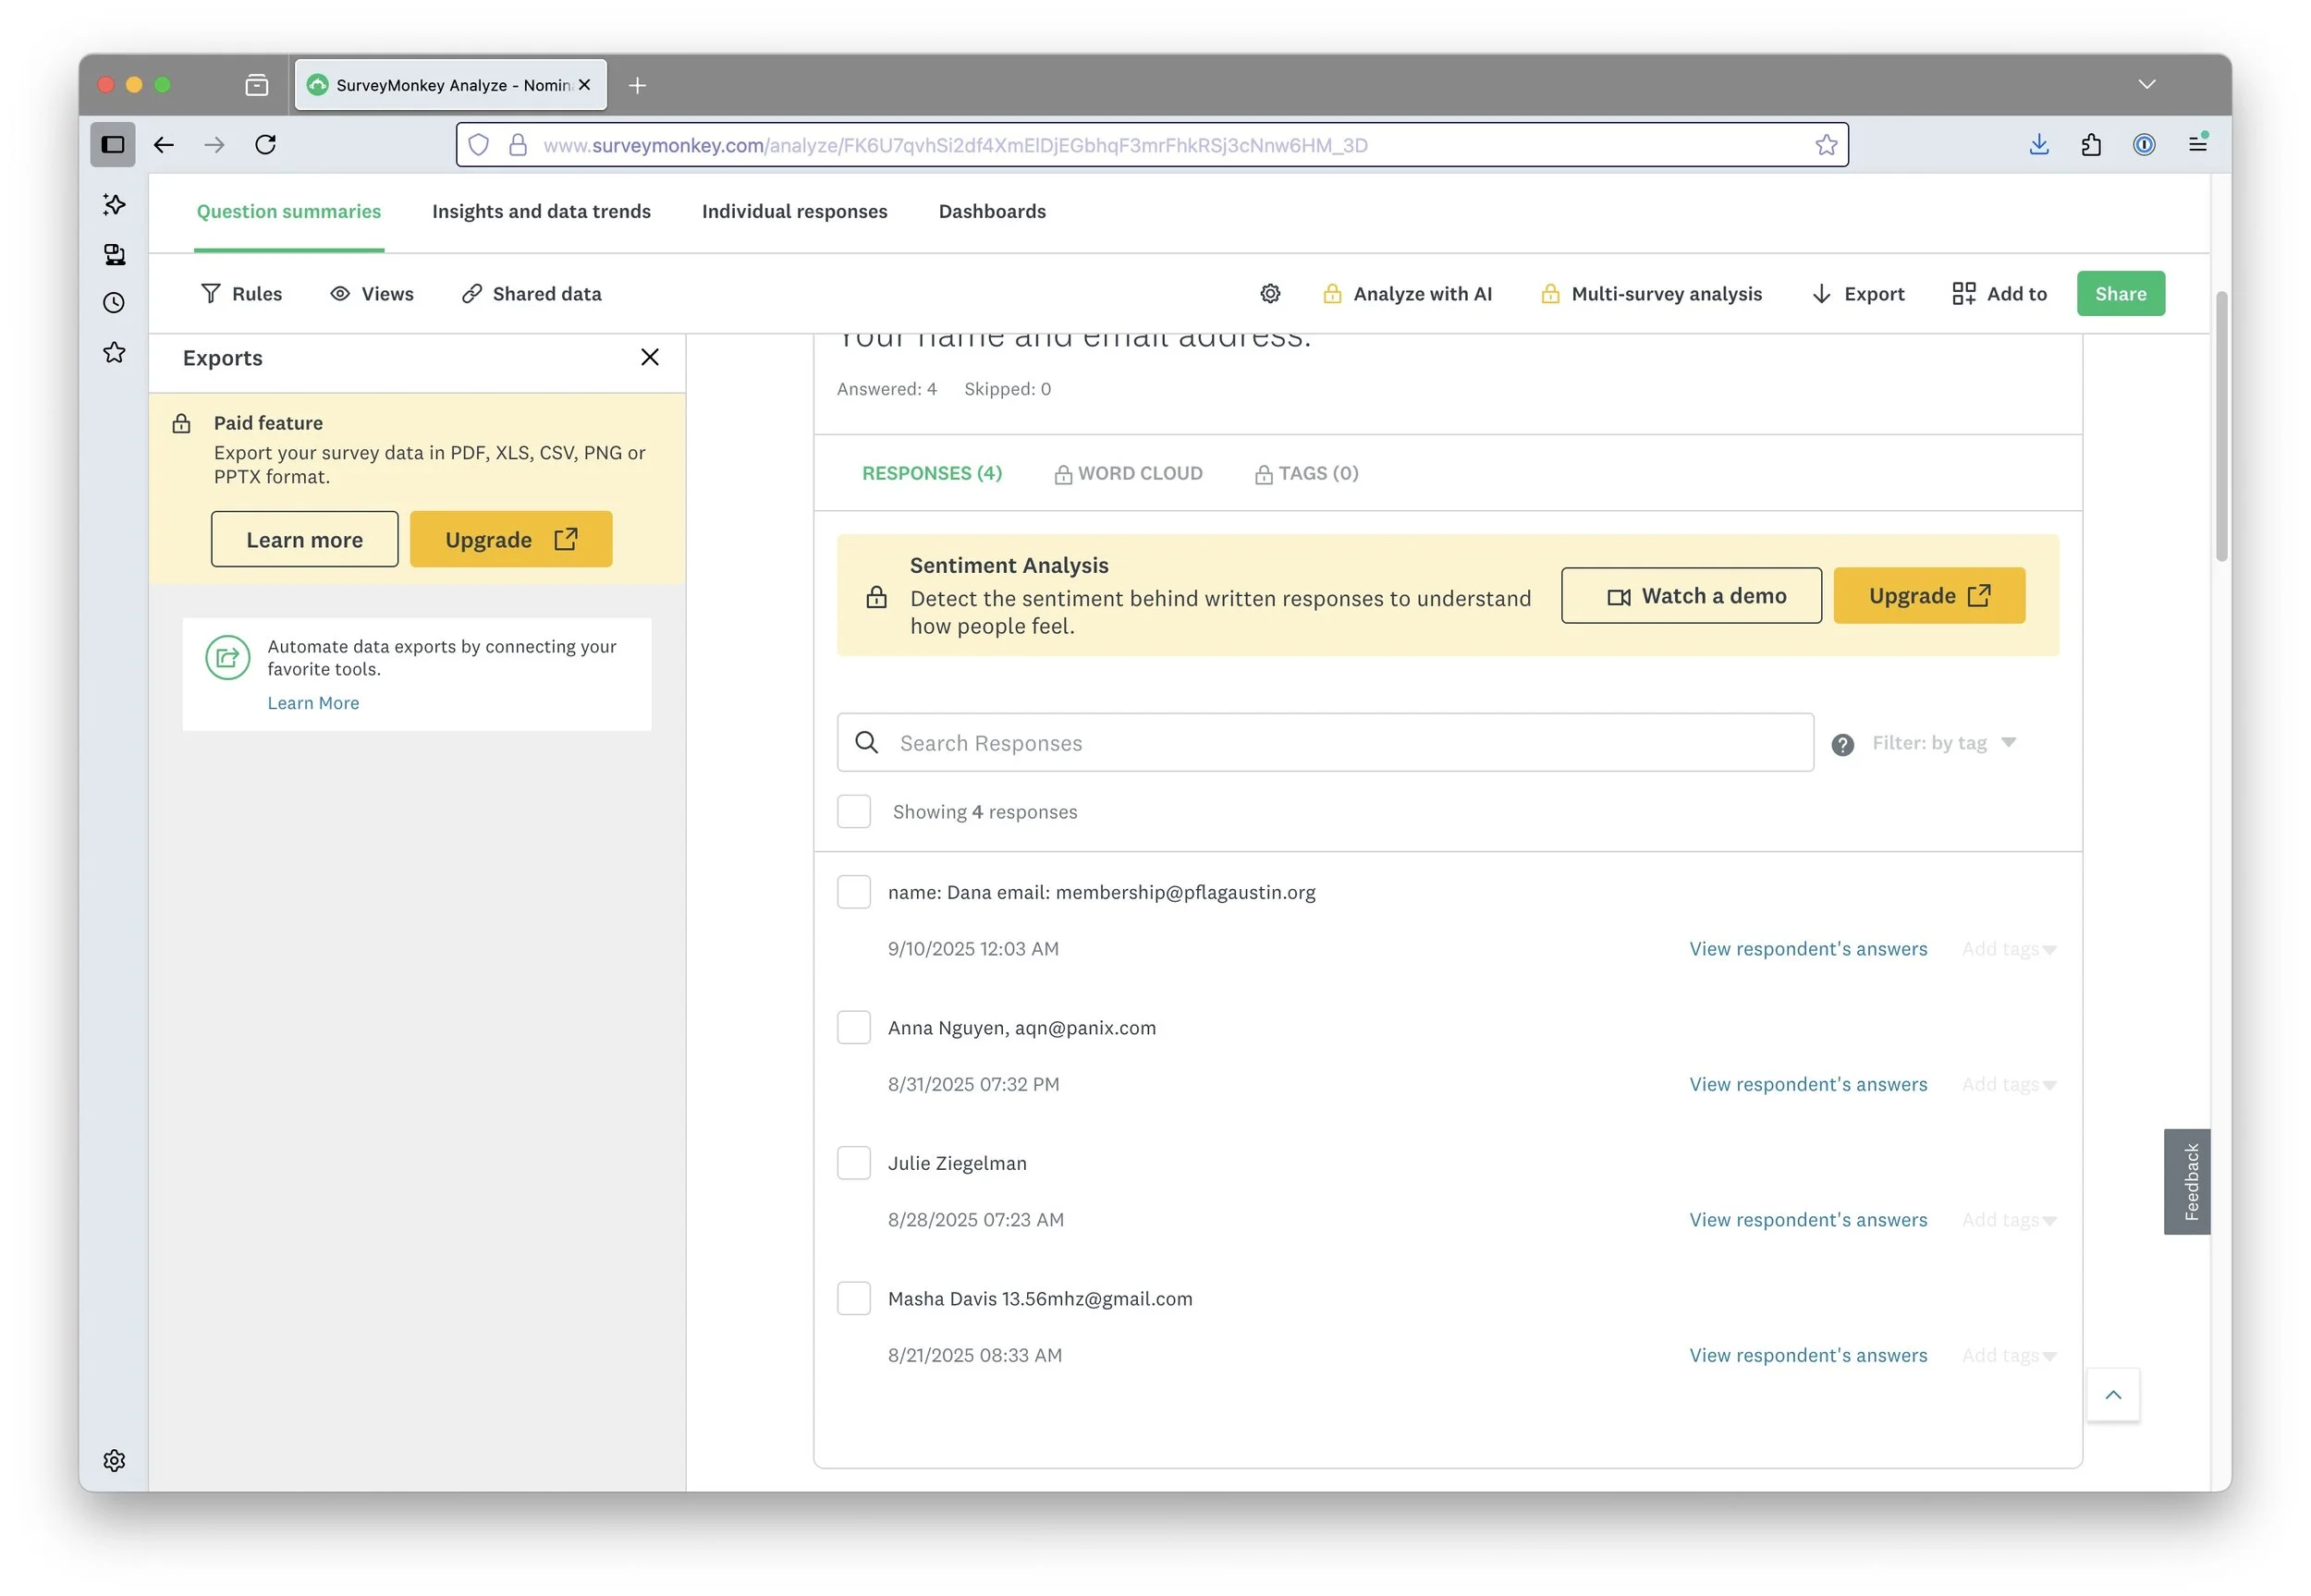2311x1596 pixels.
Task: Click into the Search Responses field
Action: coord(1325,743)
